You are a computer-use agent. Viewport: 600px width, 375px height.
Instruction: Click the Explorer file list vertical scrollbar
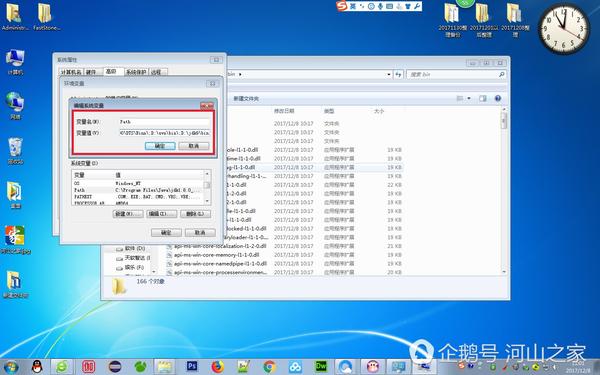pos(504,190)
